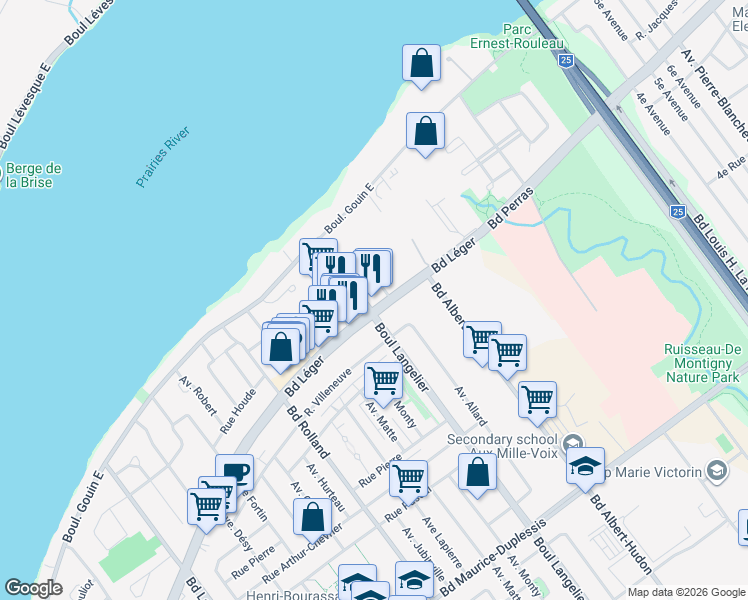748x600 pixels.
Task: Select the Av. Robert street label
Action: 198,395
